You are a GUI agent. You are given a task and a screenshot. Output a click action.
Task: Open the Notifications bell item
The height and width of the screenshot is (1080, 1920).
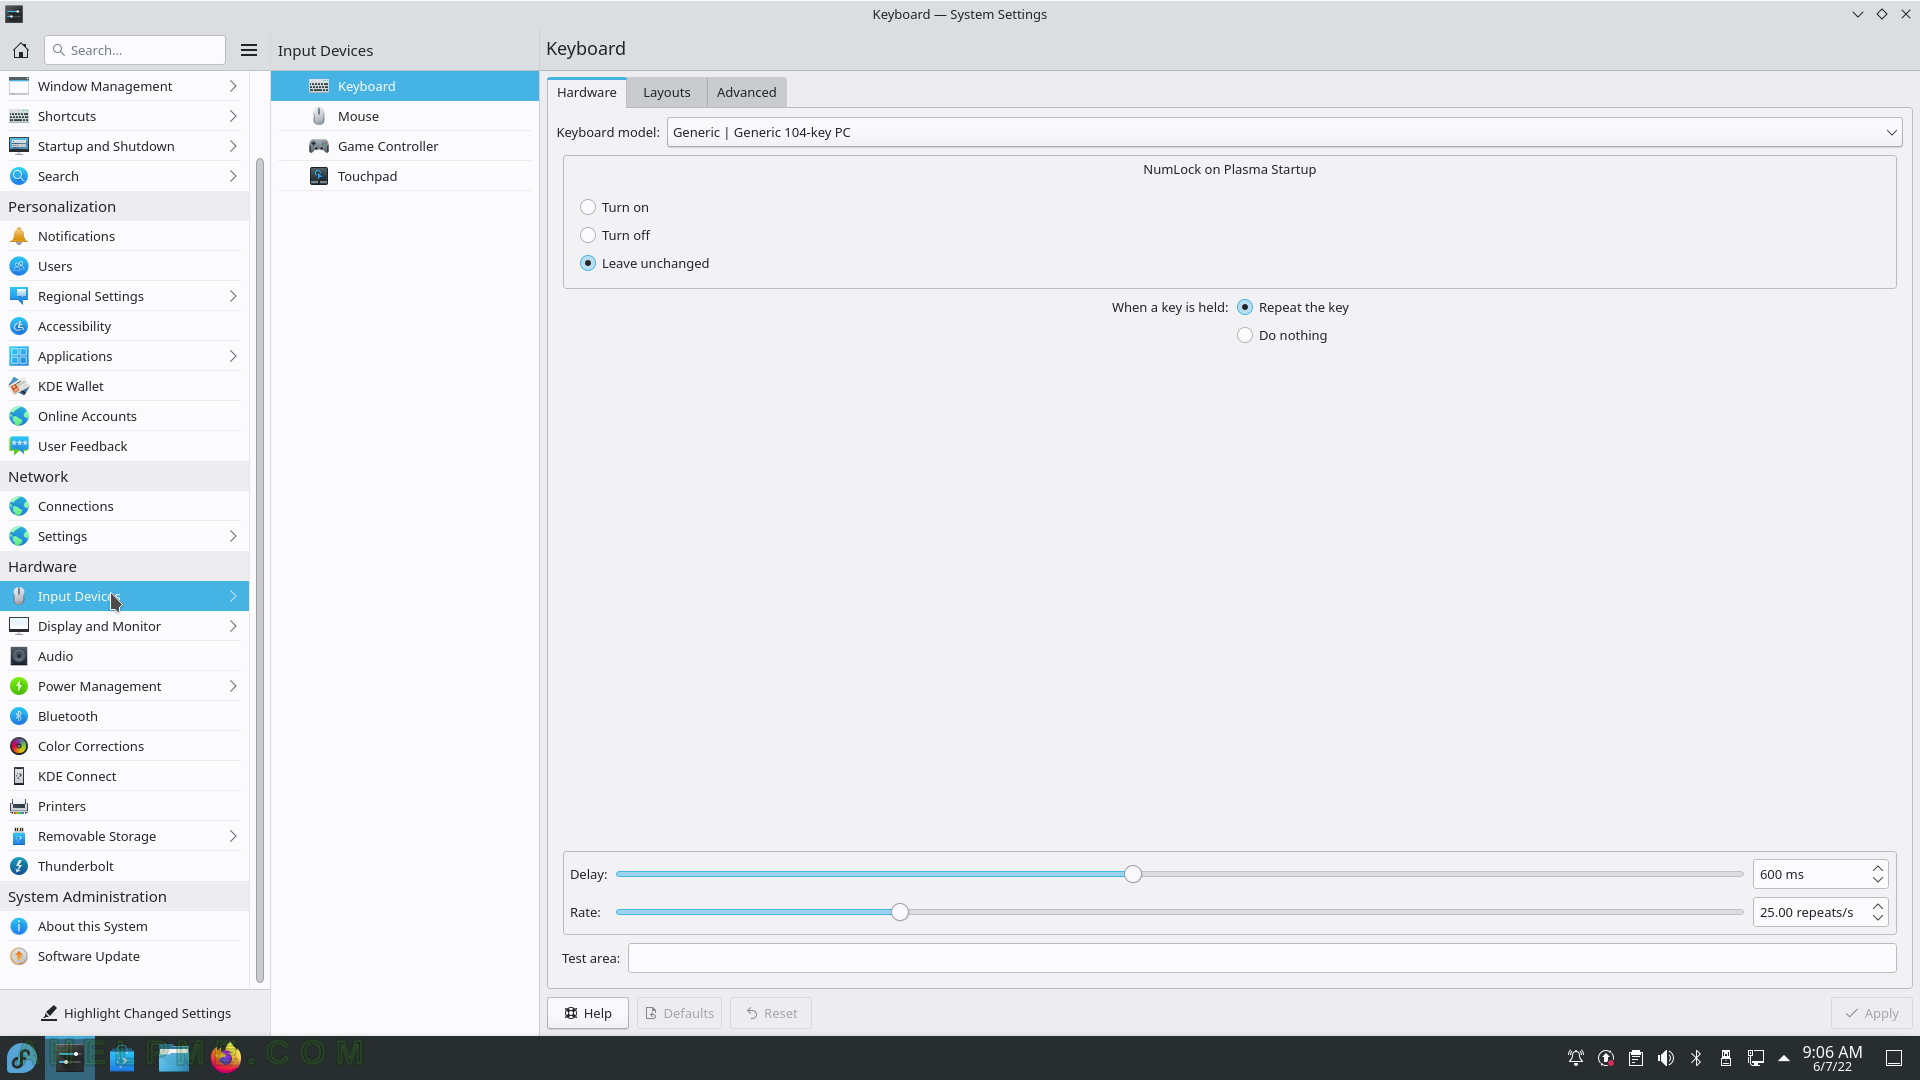(x=19, y=236)
